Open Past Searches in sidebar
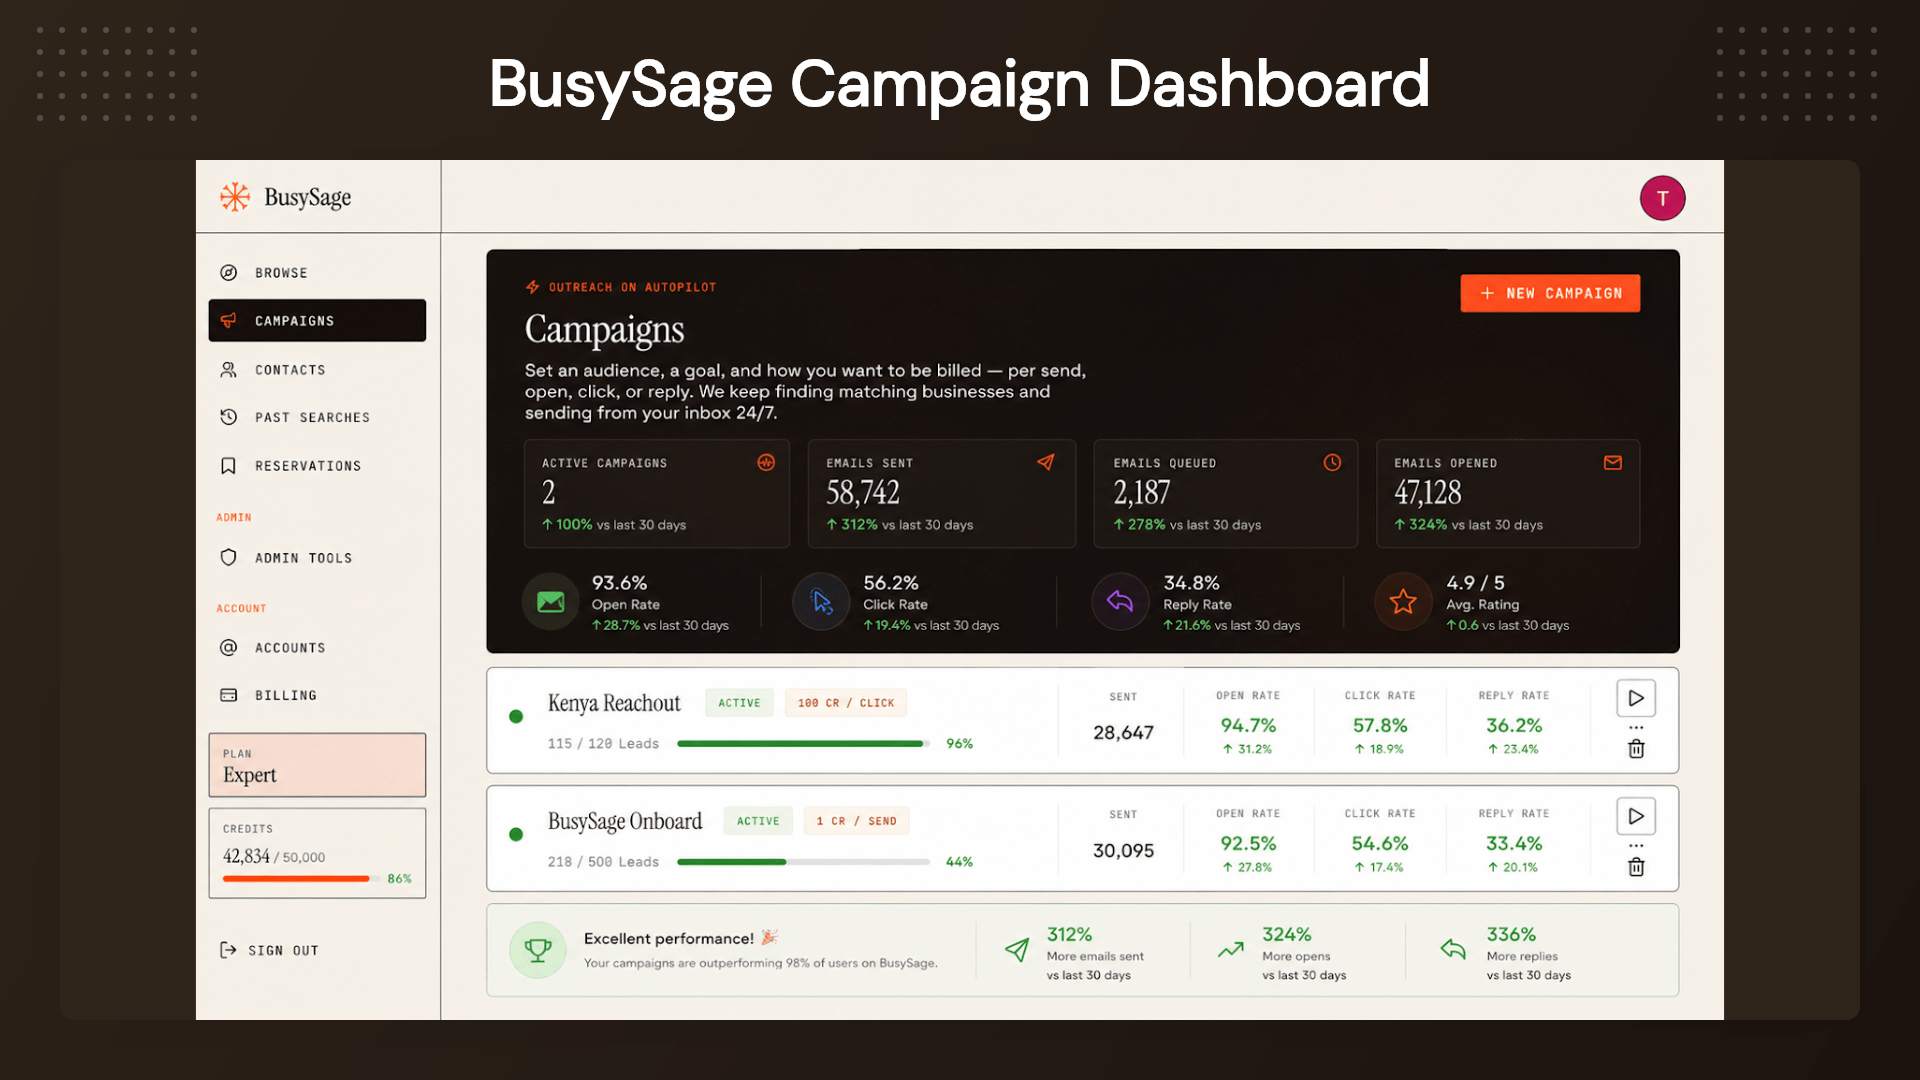The image size is (1920, 1080). pos(317,417)
